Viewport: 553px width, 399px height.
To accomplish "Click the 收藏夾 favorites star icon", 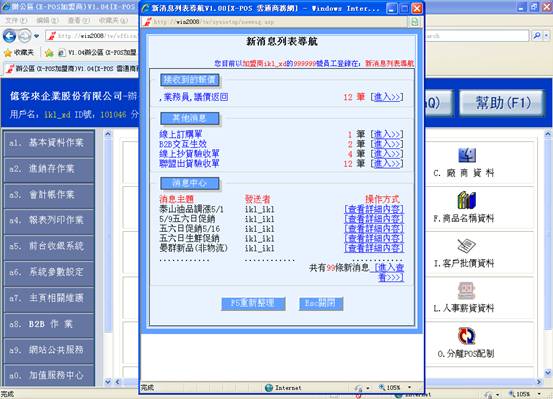I will point(8,53).
